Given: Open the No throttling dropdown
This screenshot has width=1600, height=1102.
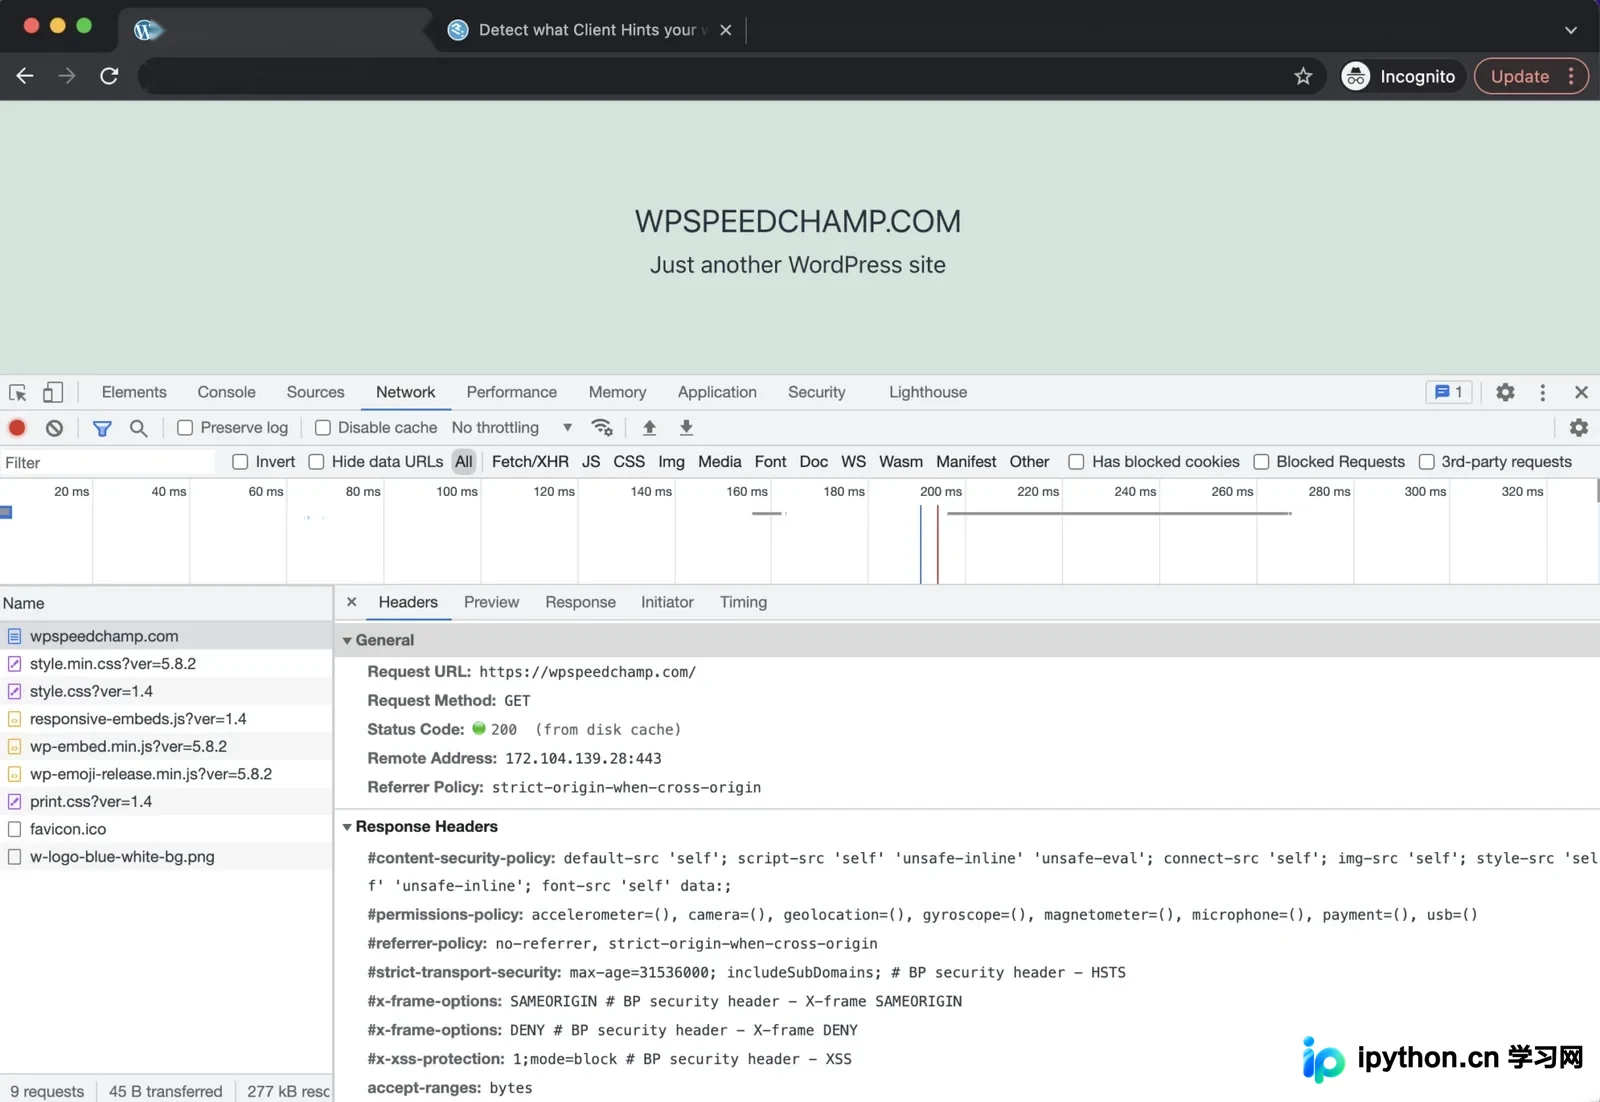Looking at the screenshot, I should coord(511,428).
